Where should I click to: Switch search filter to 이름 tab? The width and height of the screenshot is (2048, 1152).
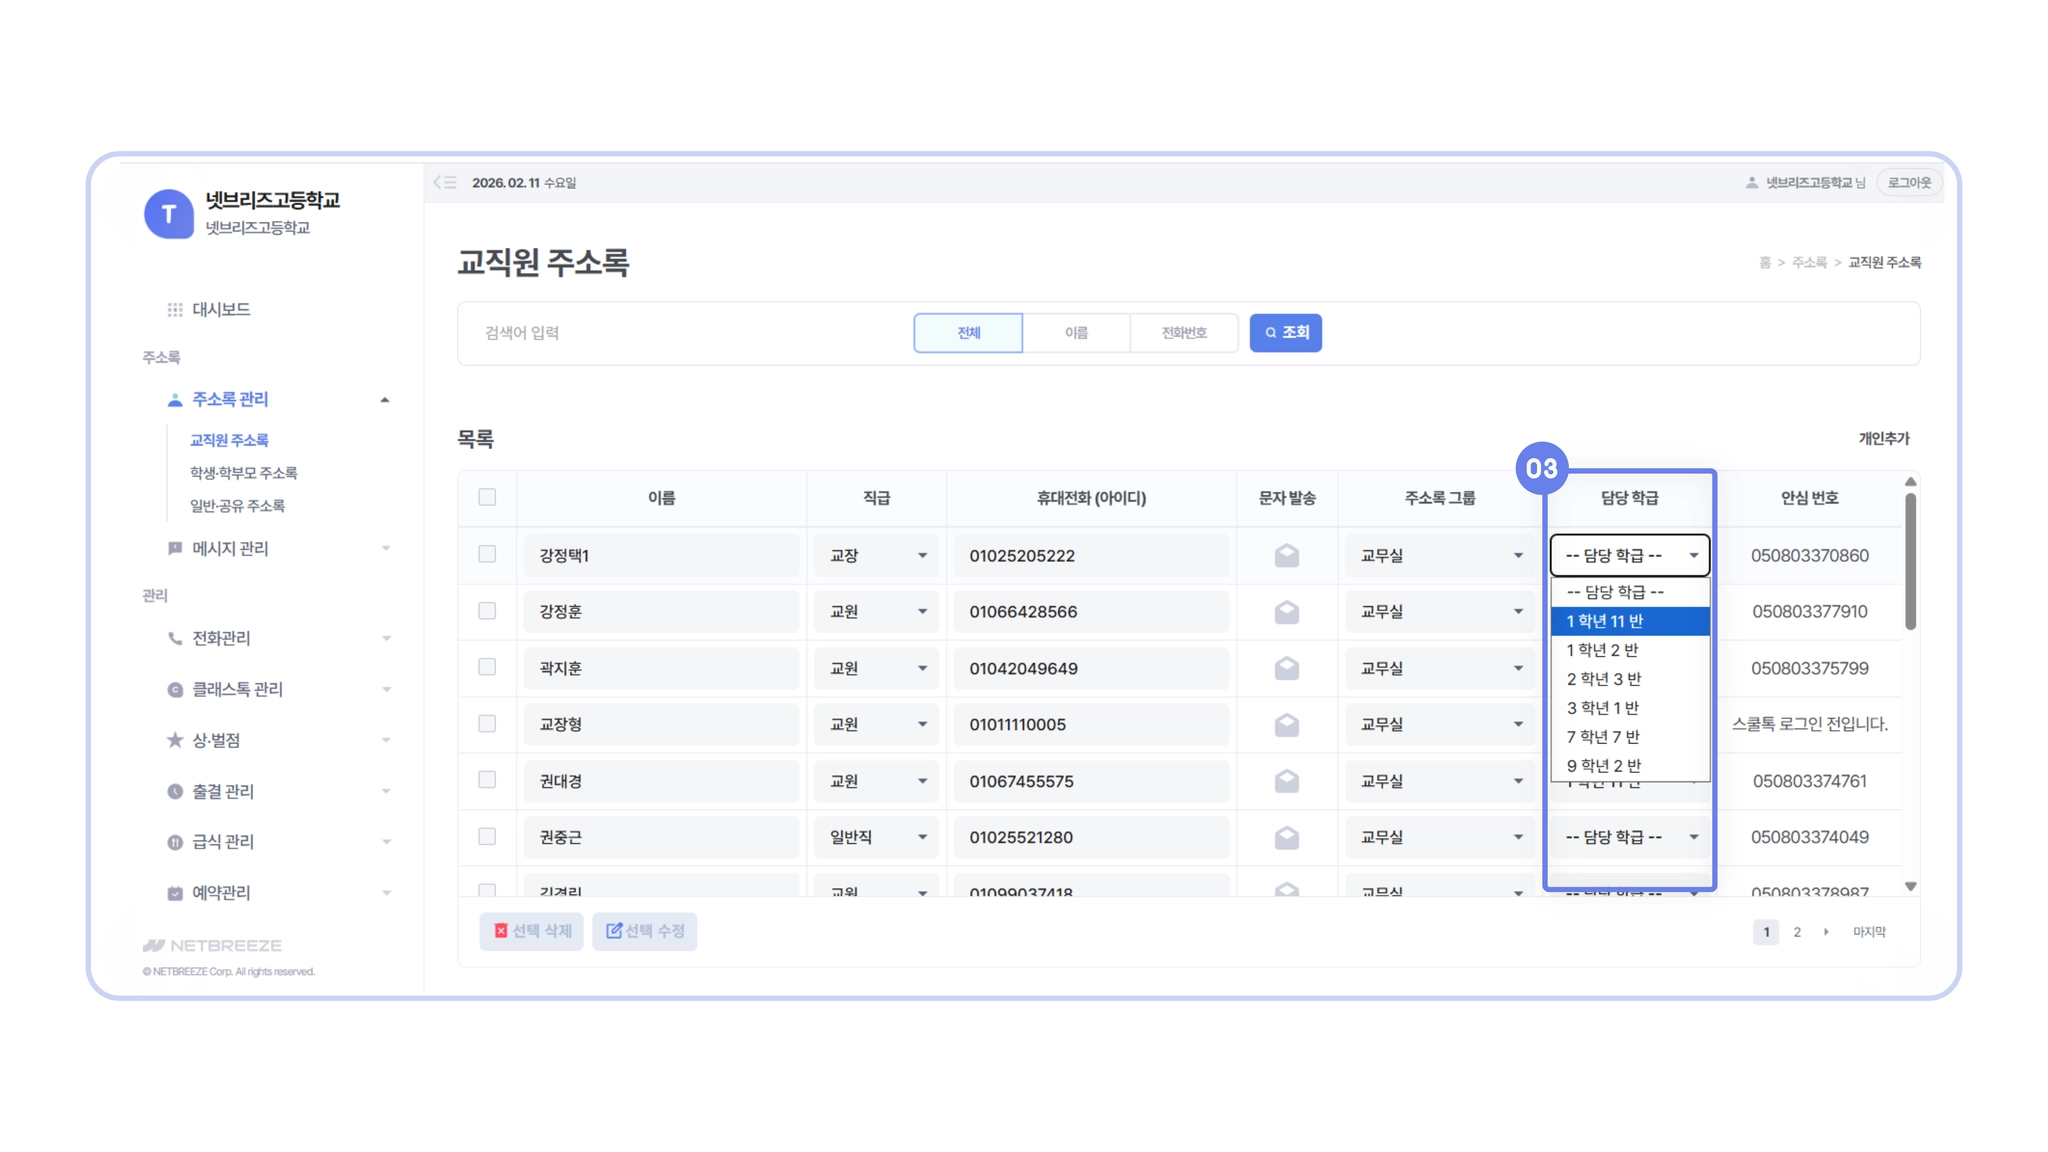pyautogui.click(x=1076, y=333)
